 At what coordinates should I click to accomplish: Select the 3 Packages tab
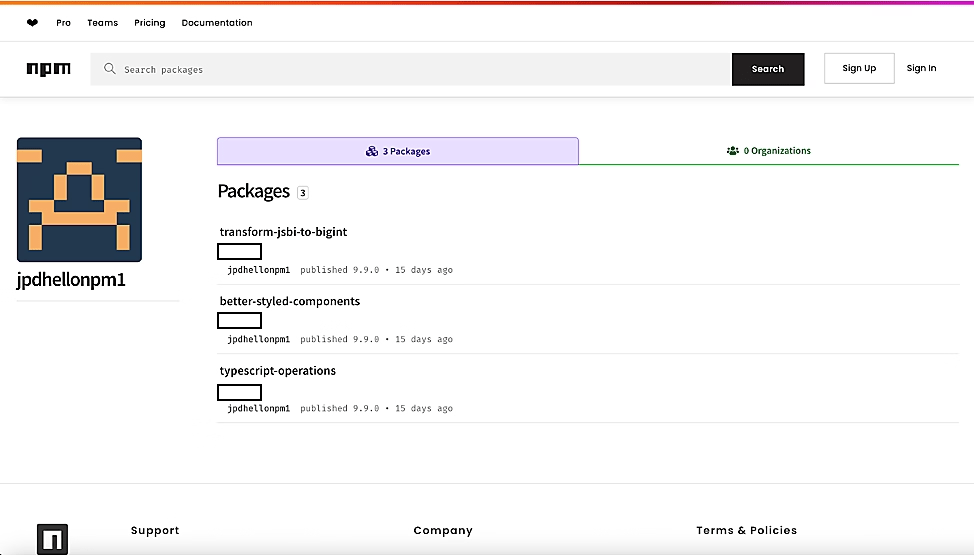point(398,151)
